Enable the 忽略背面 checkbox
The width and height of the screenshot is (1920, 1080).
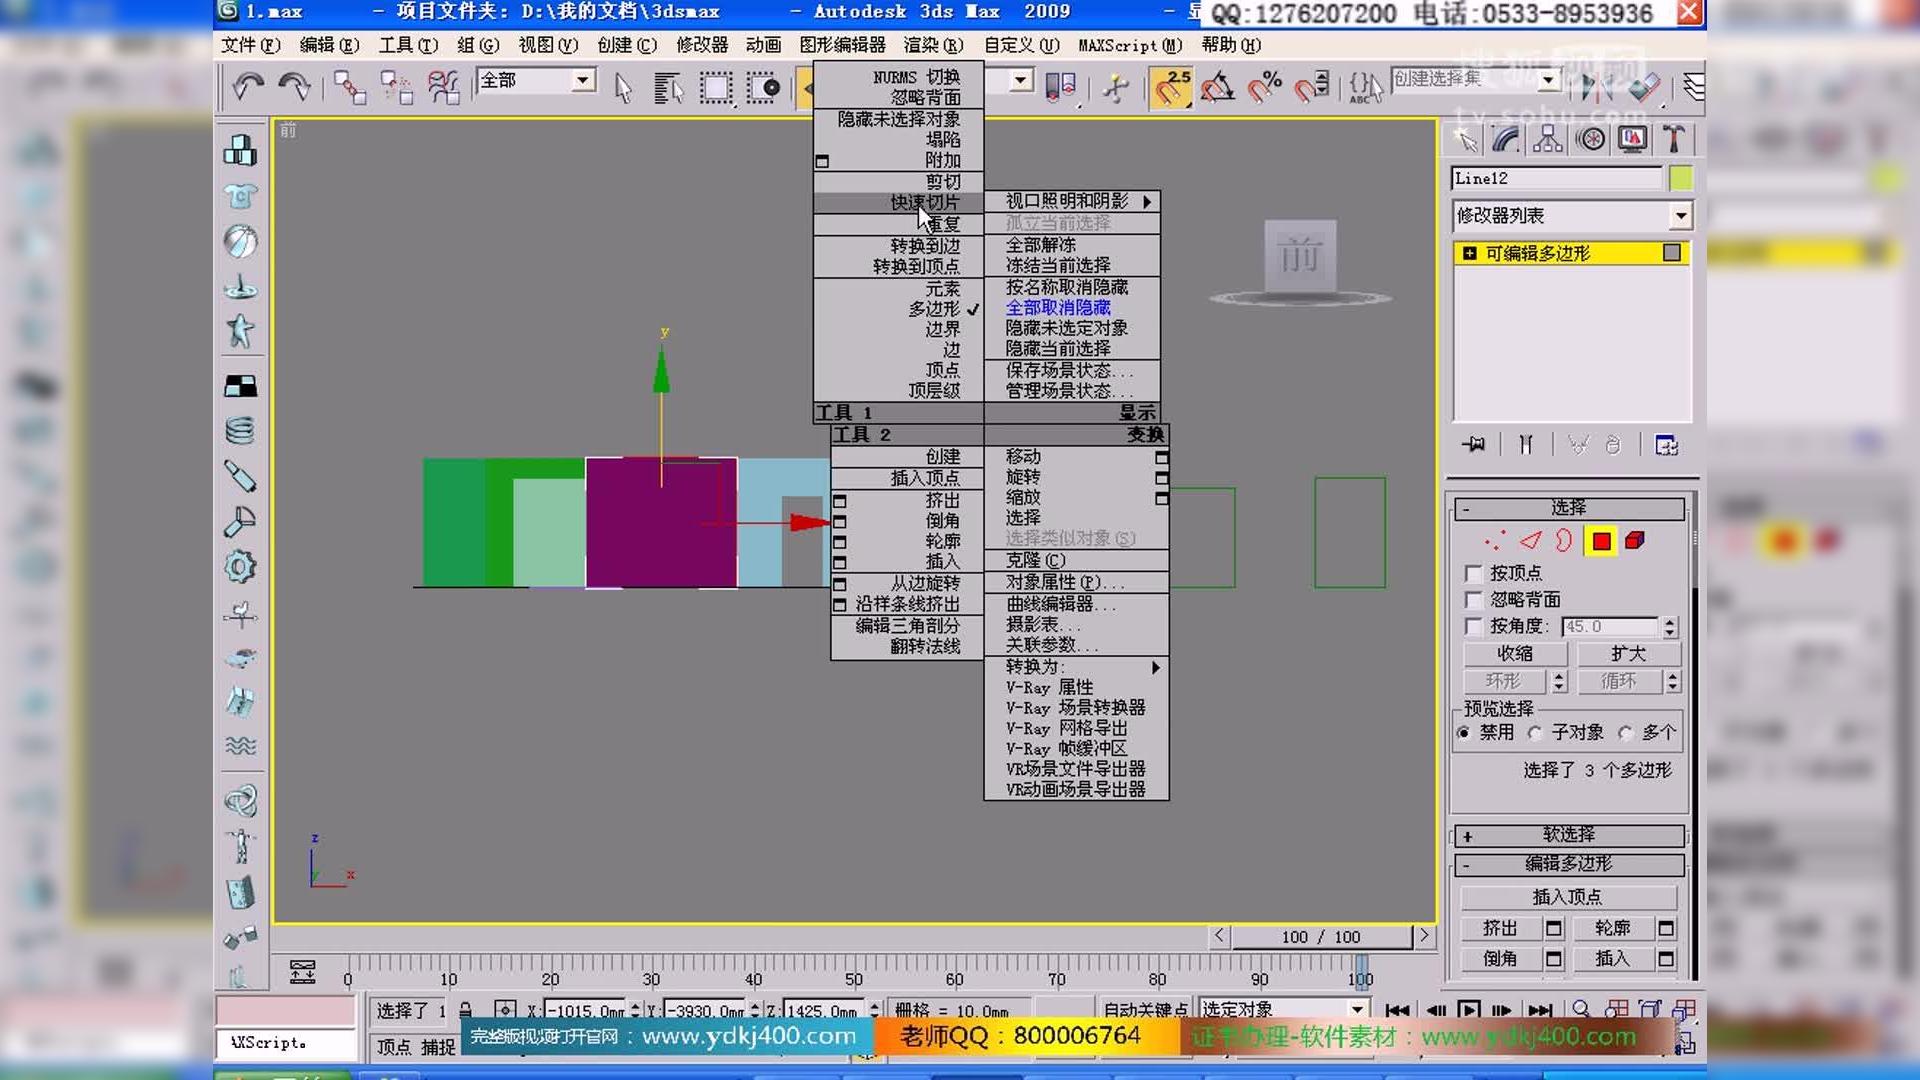click(x=1473, y=600)
